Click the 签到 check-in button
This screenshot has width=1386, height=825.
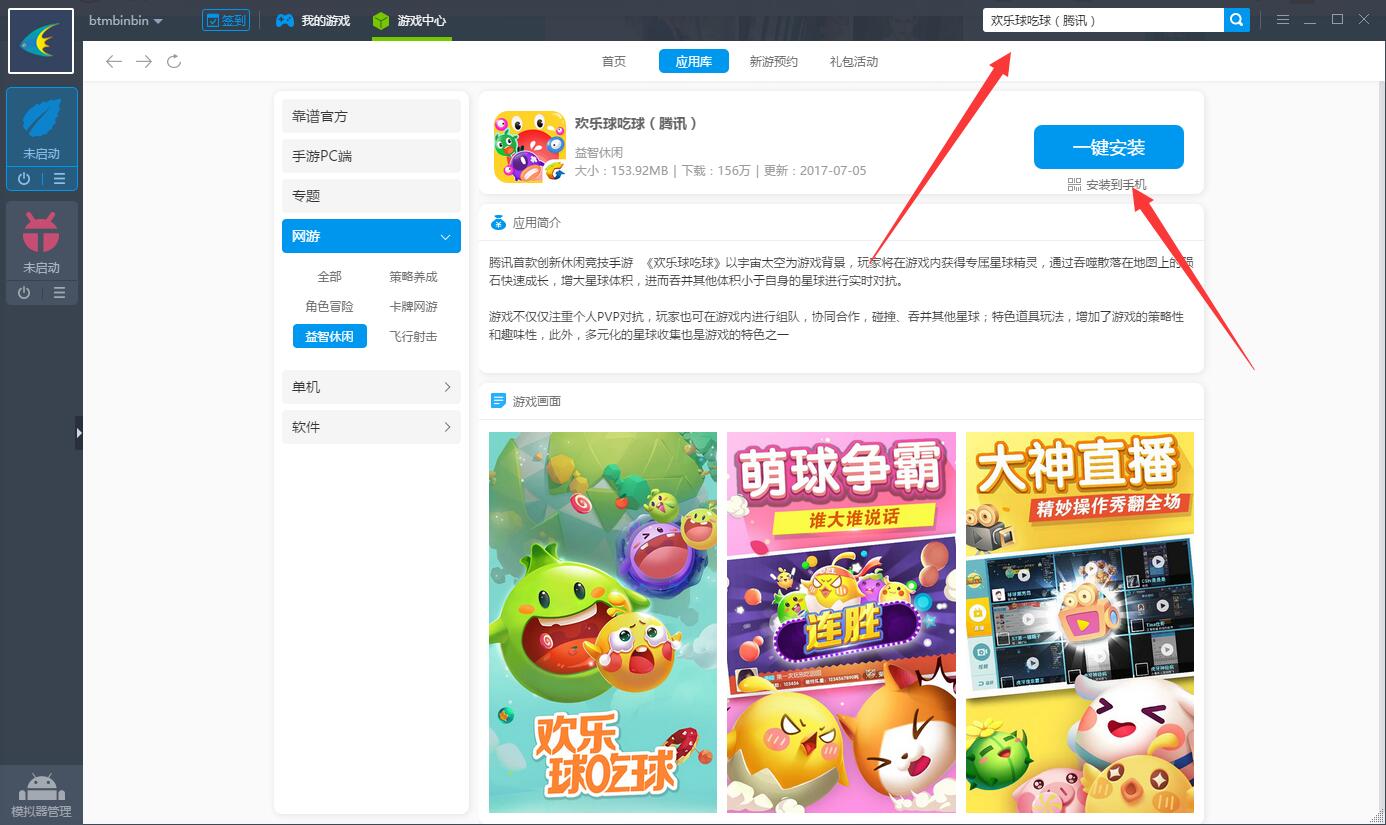tap(226, 20)
